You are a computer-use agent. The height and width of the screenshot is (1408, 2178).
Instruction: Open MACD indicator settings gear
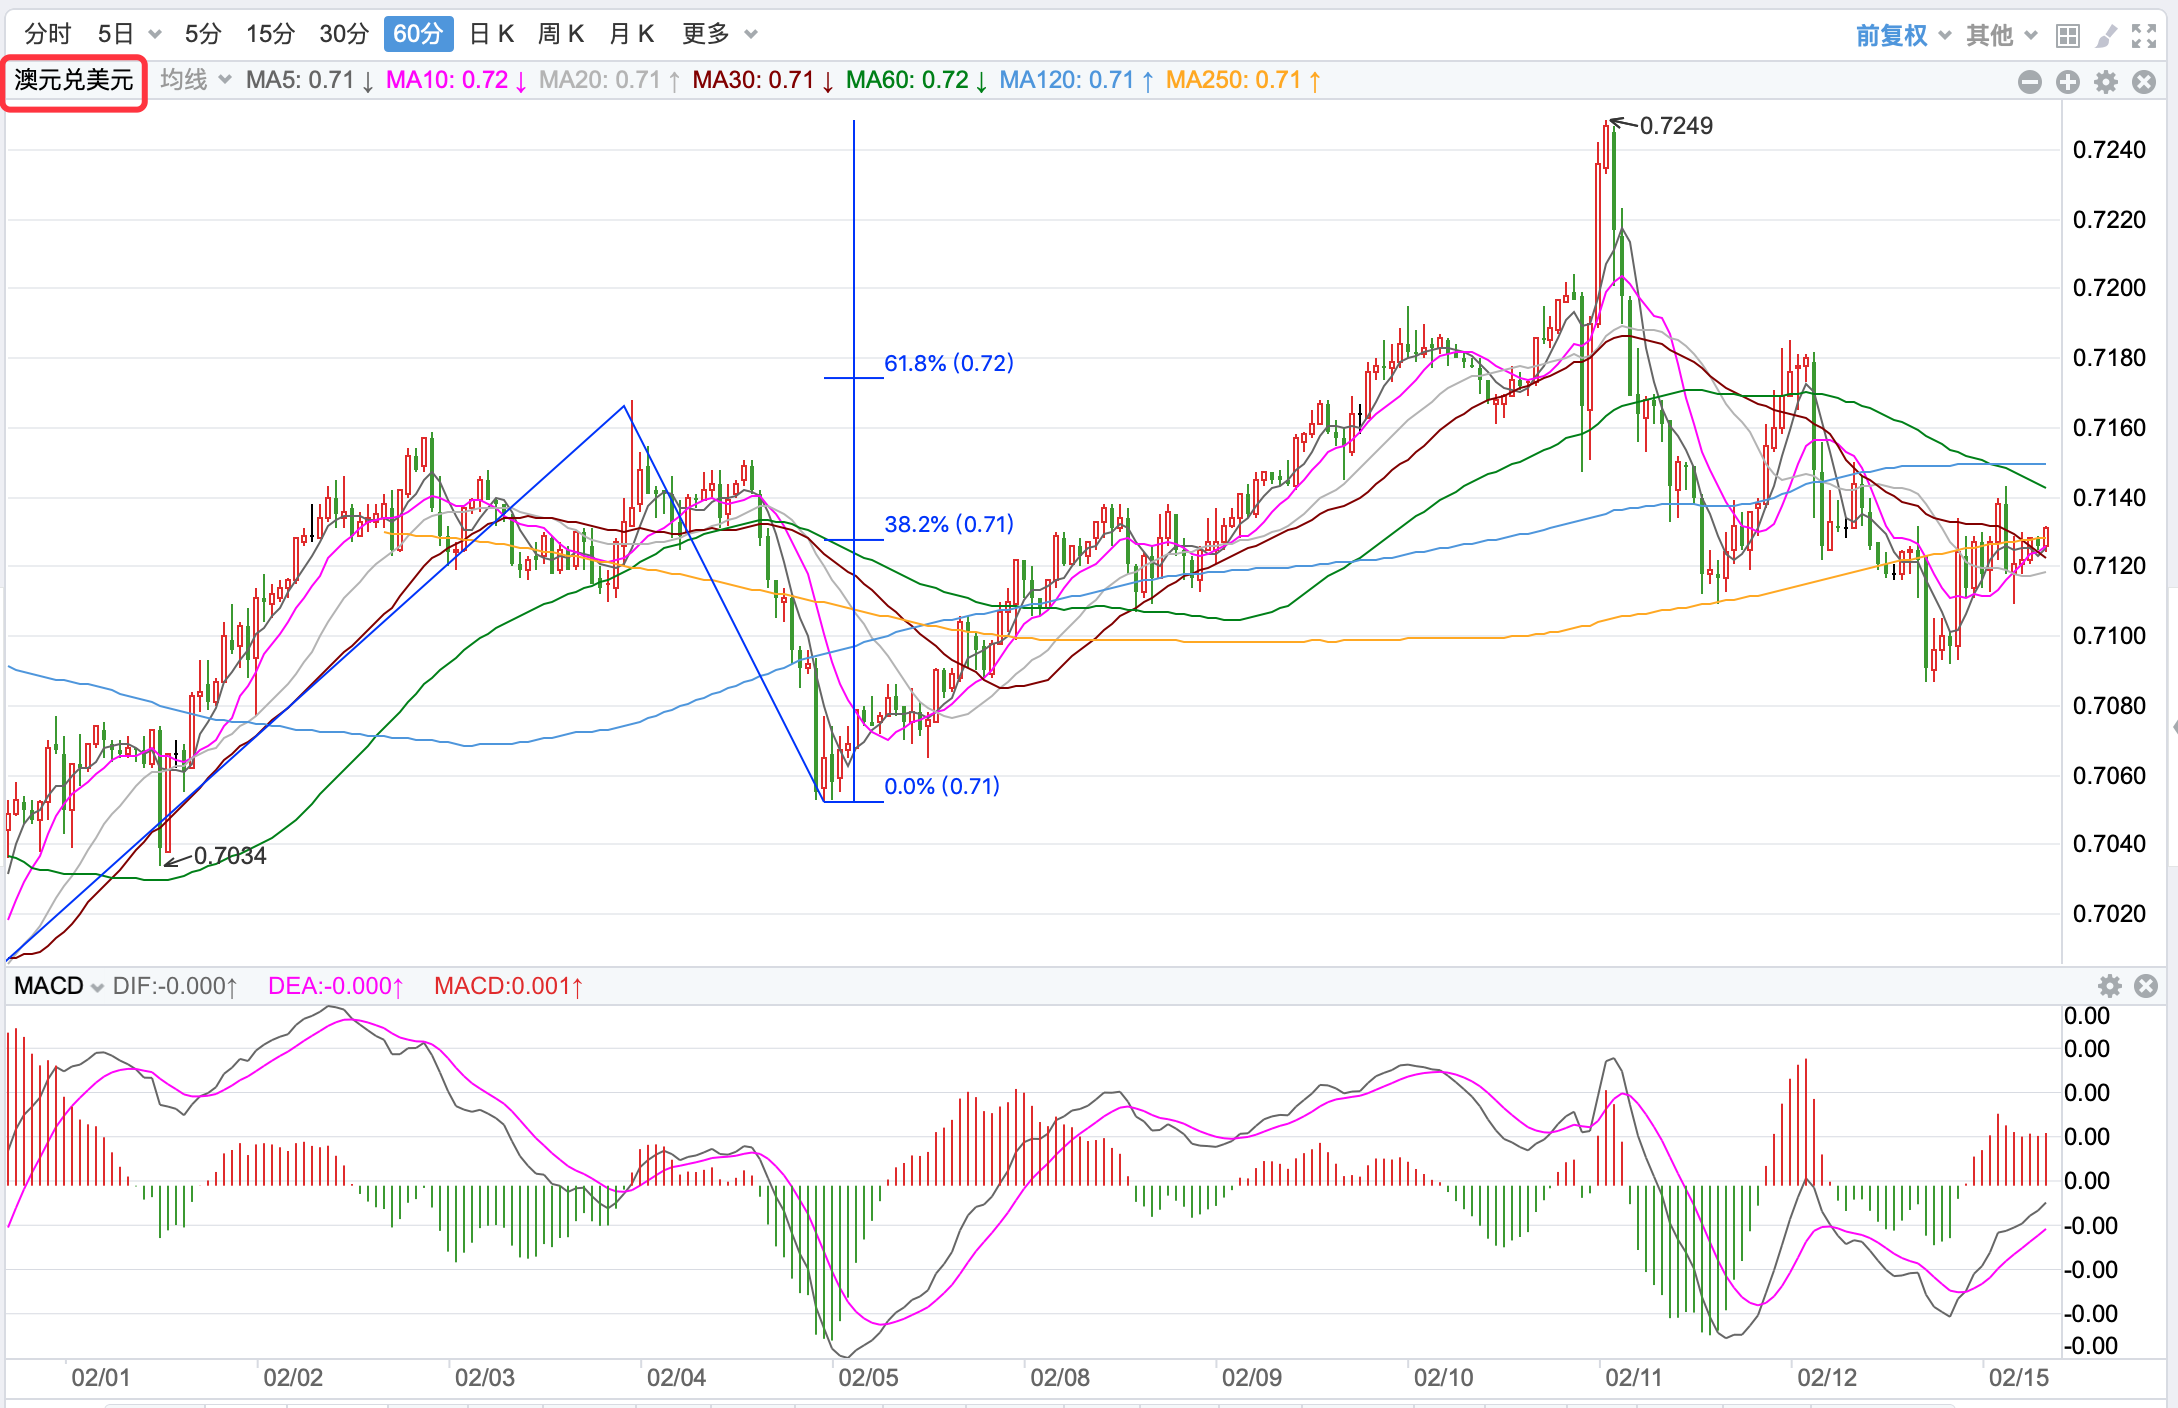coord(2110,986)
